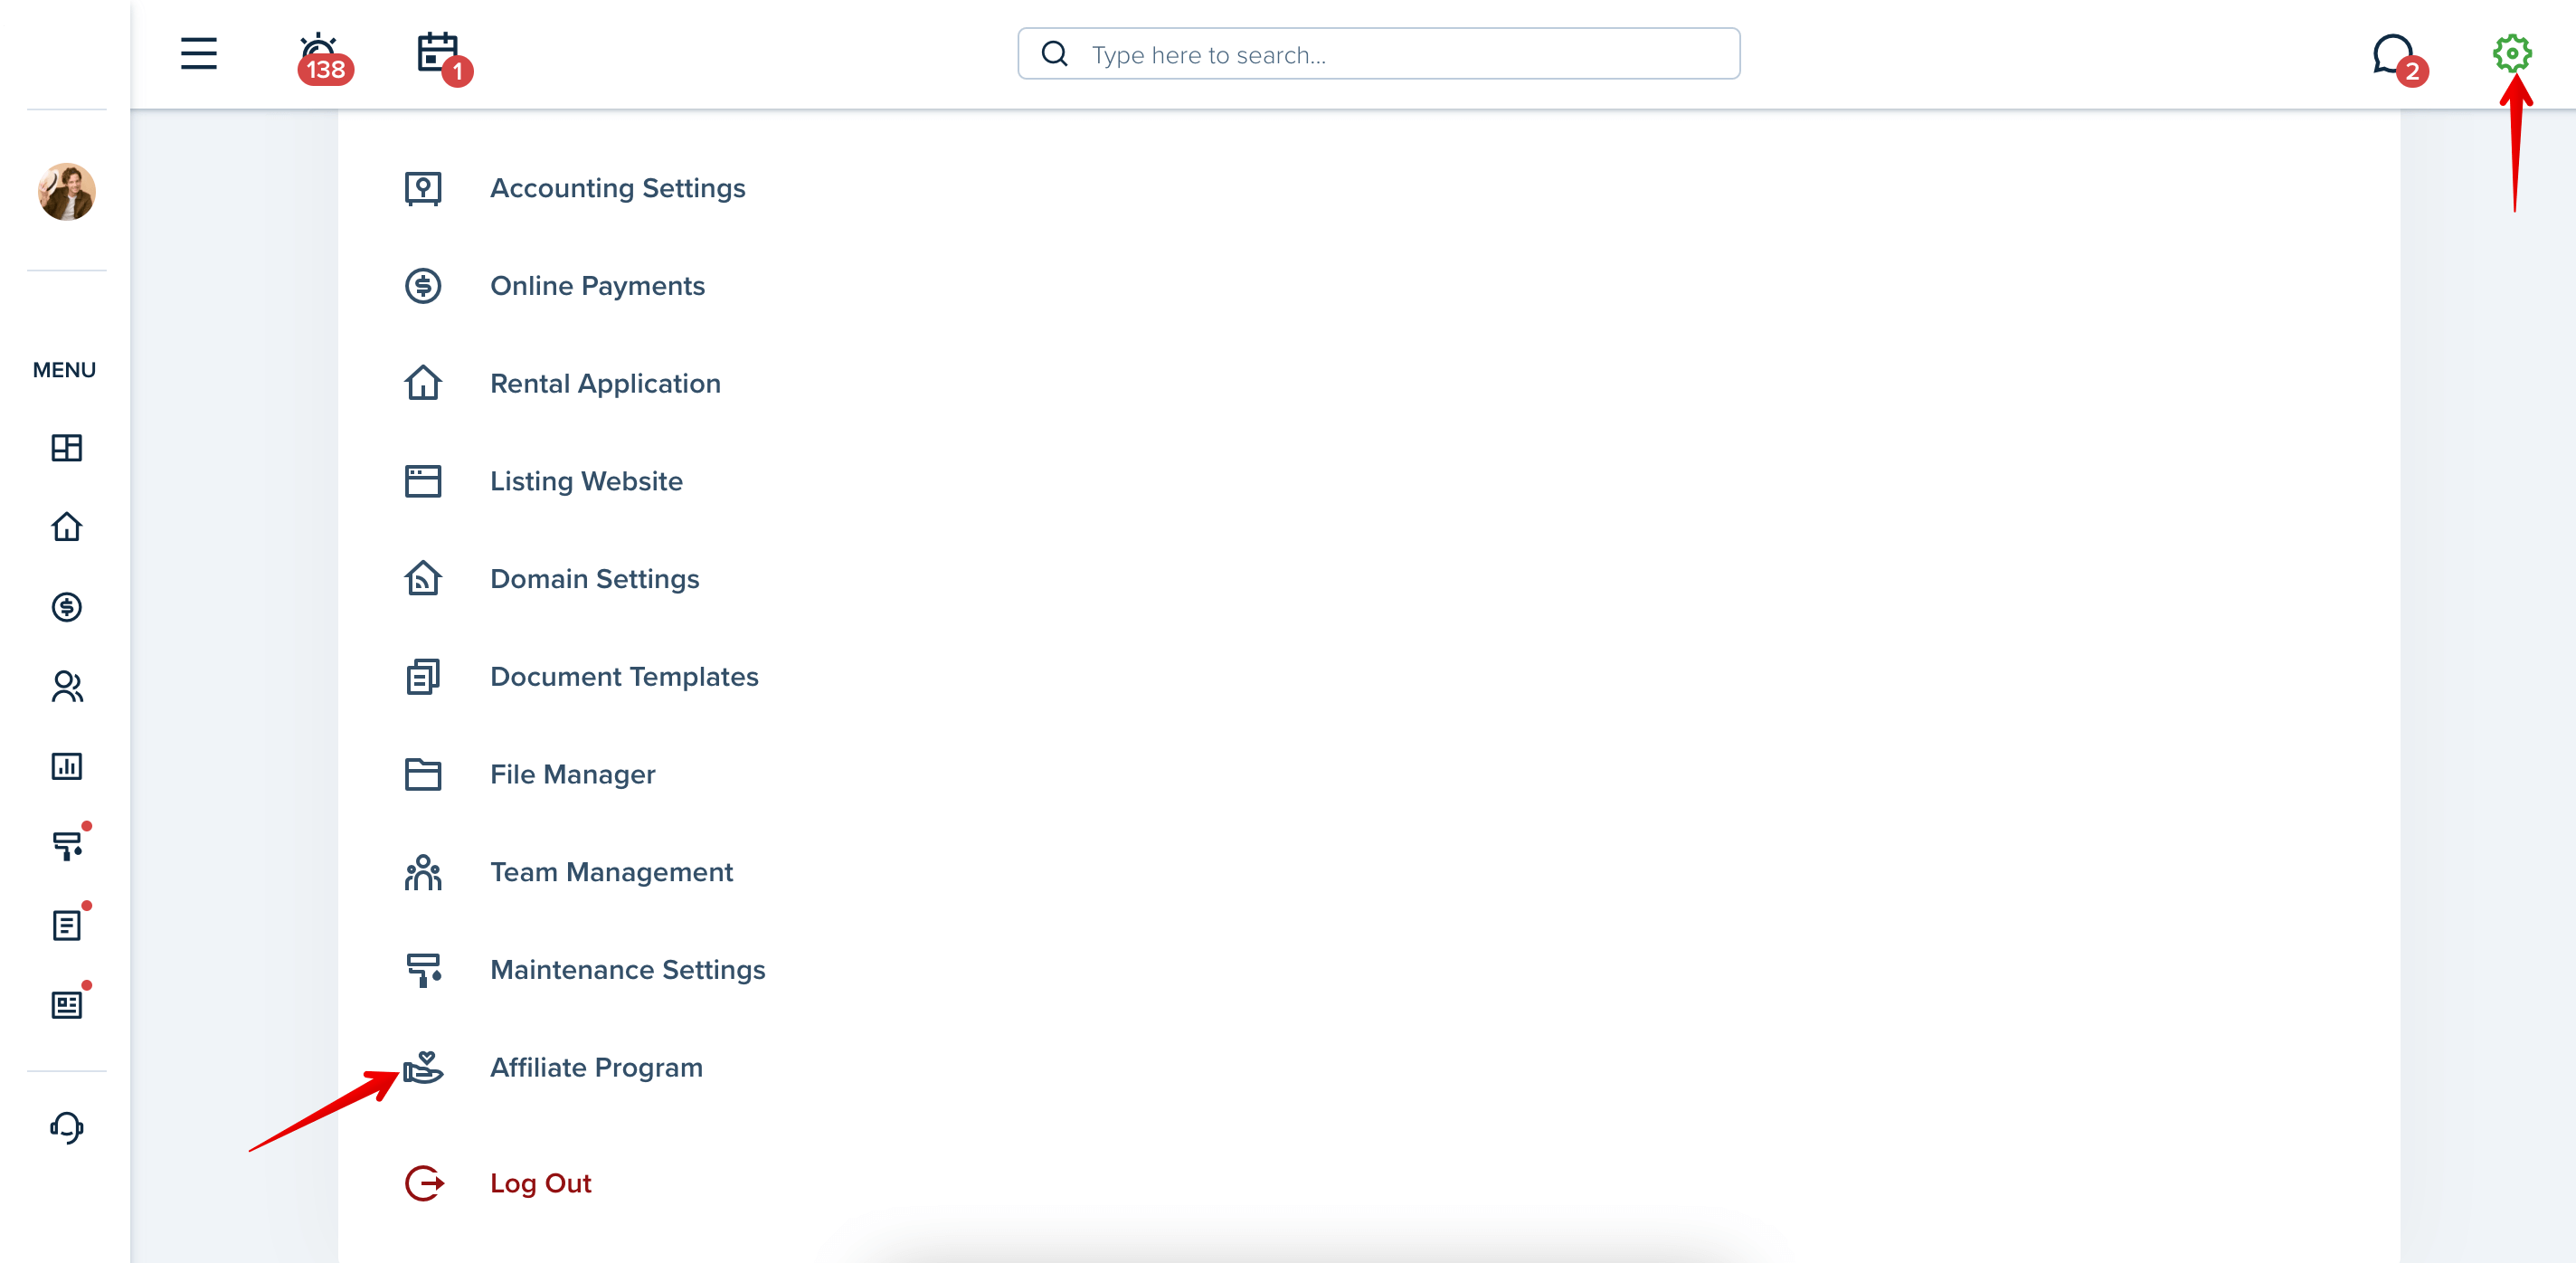
Task: Open Contacts people icon in sidebar
Action: pyautogui.click(x=67, y=686)
